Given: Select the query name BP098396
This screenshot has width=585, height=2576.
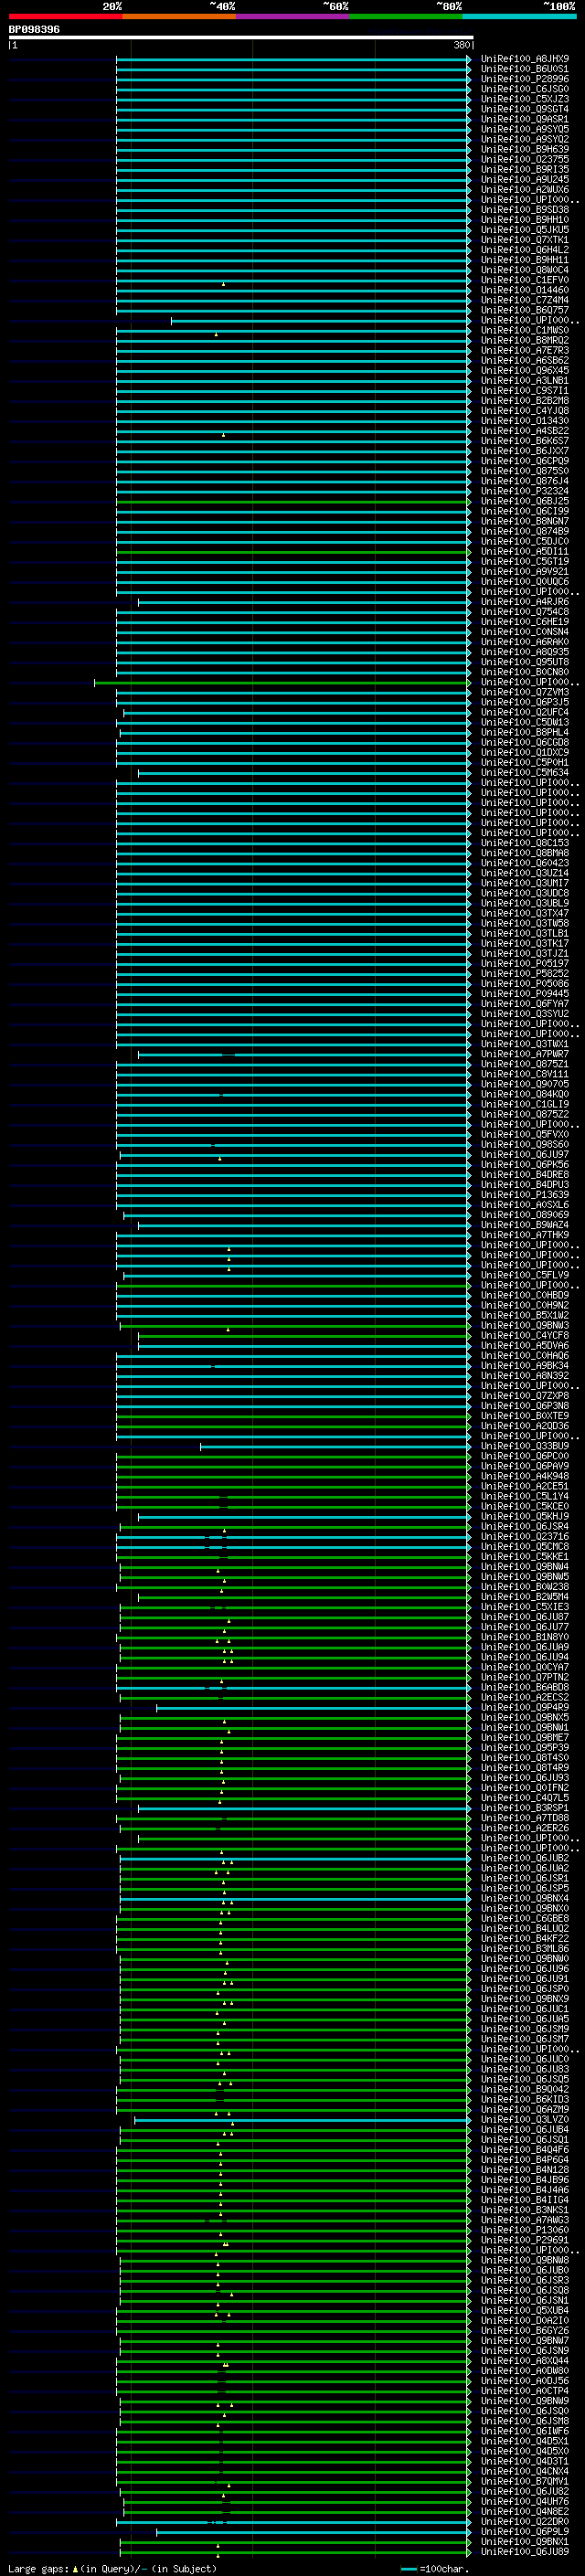Looking at the screenshot, I should pyautogui.click(x=34, y=29).
